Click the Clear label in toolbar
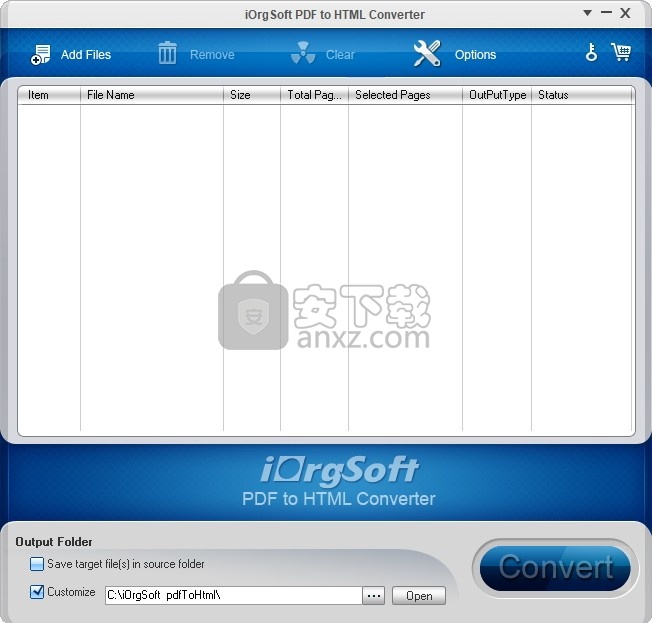Viewport: 652px width, 623px height. pyautogui.click(x=340, y=54)
